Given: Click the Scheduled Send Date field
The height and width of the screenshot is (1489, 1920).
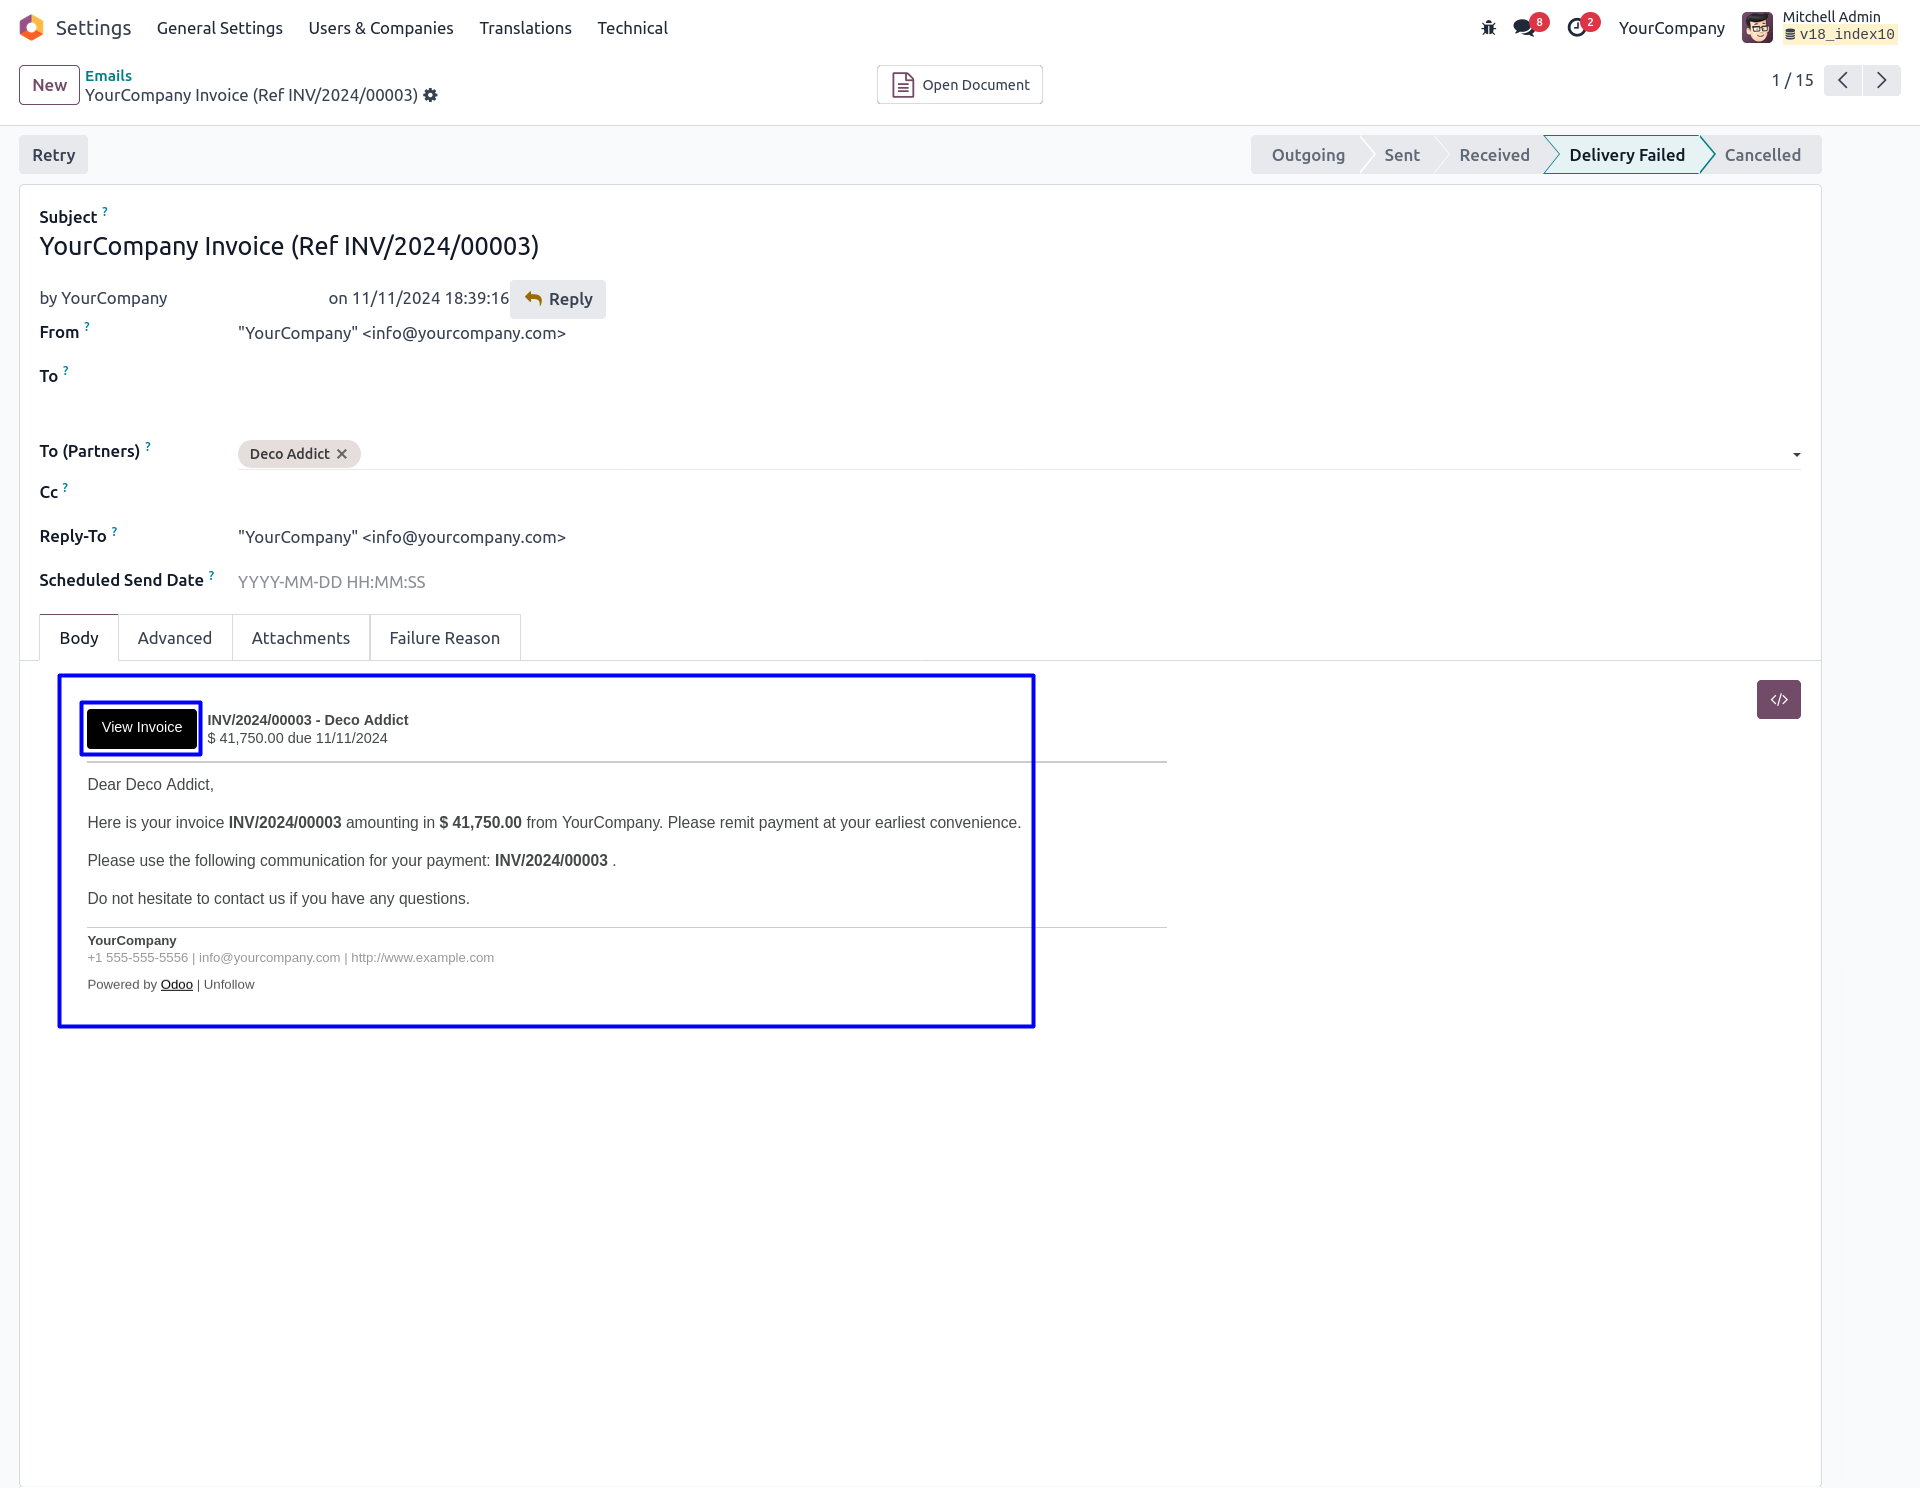Looking at the screenshot, I should (332, 582).
